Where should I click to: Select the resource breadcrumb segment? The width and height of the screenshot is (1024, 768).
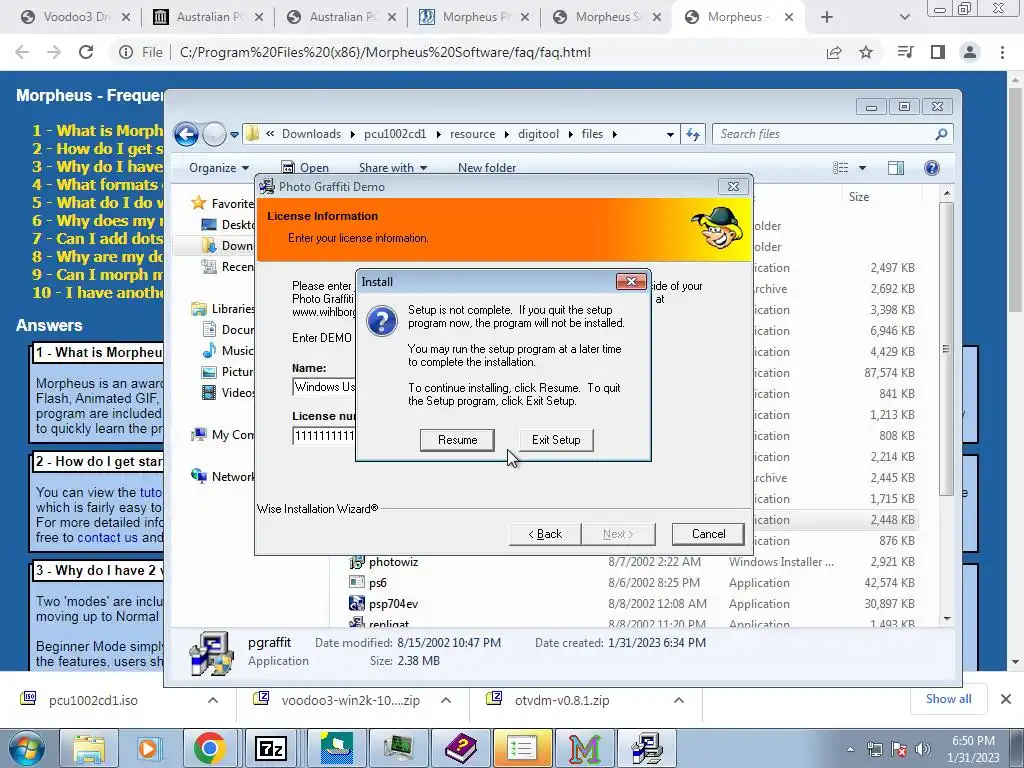click(472, 134)
